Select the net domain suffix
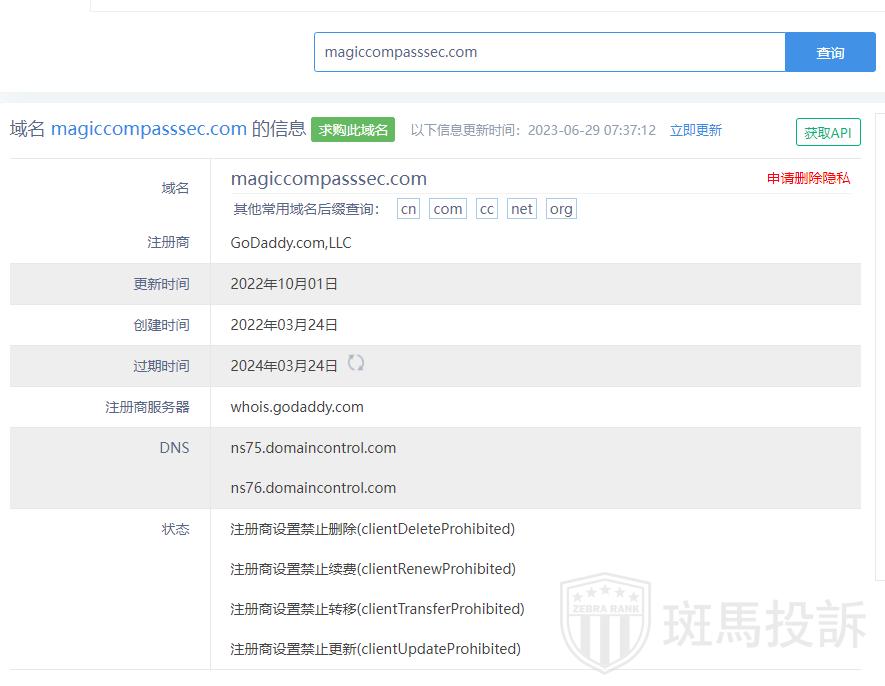Screen dimensions: 885x686 coord(522,209)
